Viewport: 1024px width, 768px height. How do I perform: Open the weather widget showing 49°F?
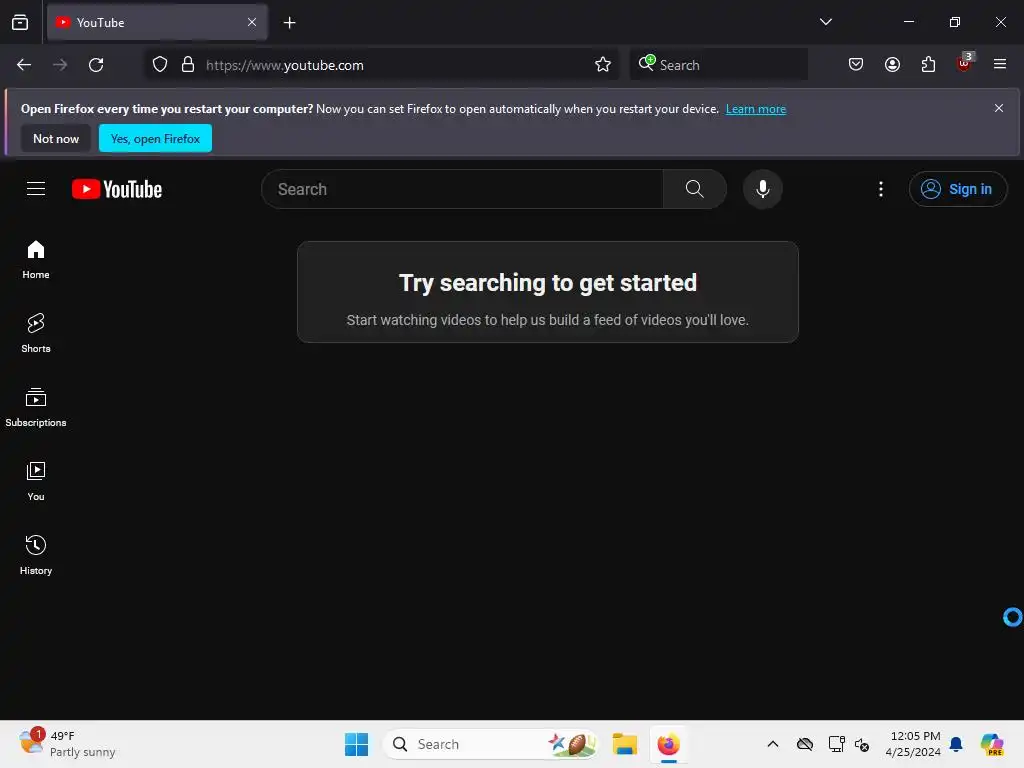(67, 743)
